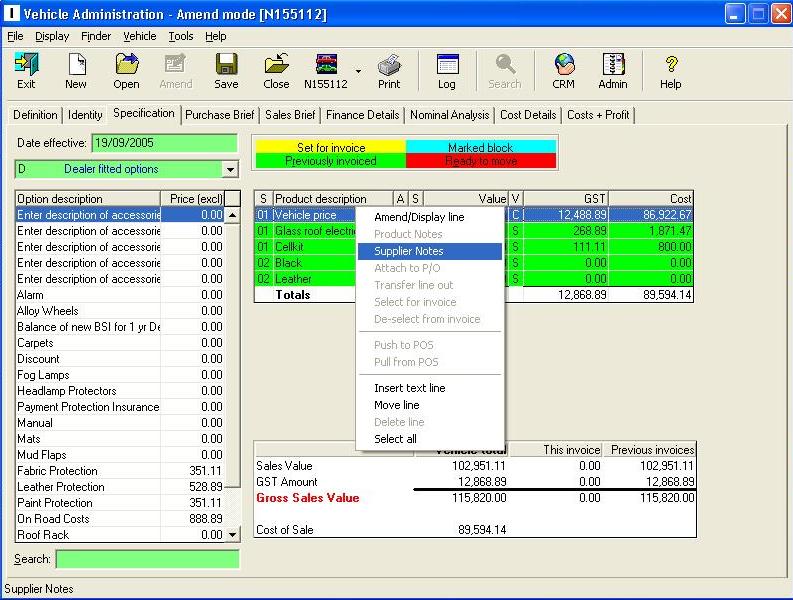
Task: Launch the CRM globe icon
Action: pos(564,70)
